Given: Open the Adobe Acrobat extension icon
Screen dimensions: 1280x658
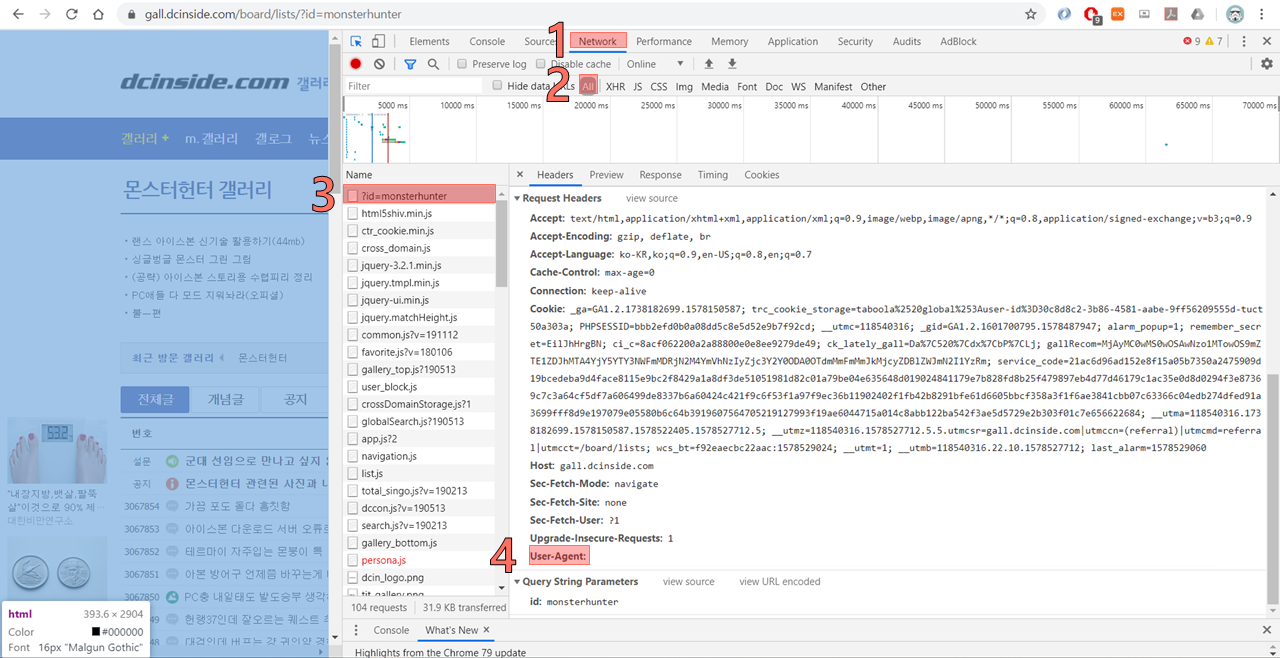Looking at the screenshot, I should [x=1170, y=14].
